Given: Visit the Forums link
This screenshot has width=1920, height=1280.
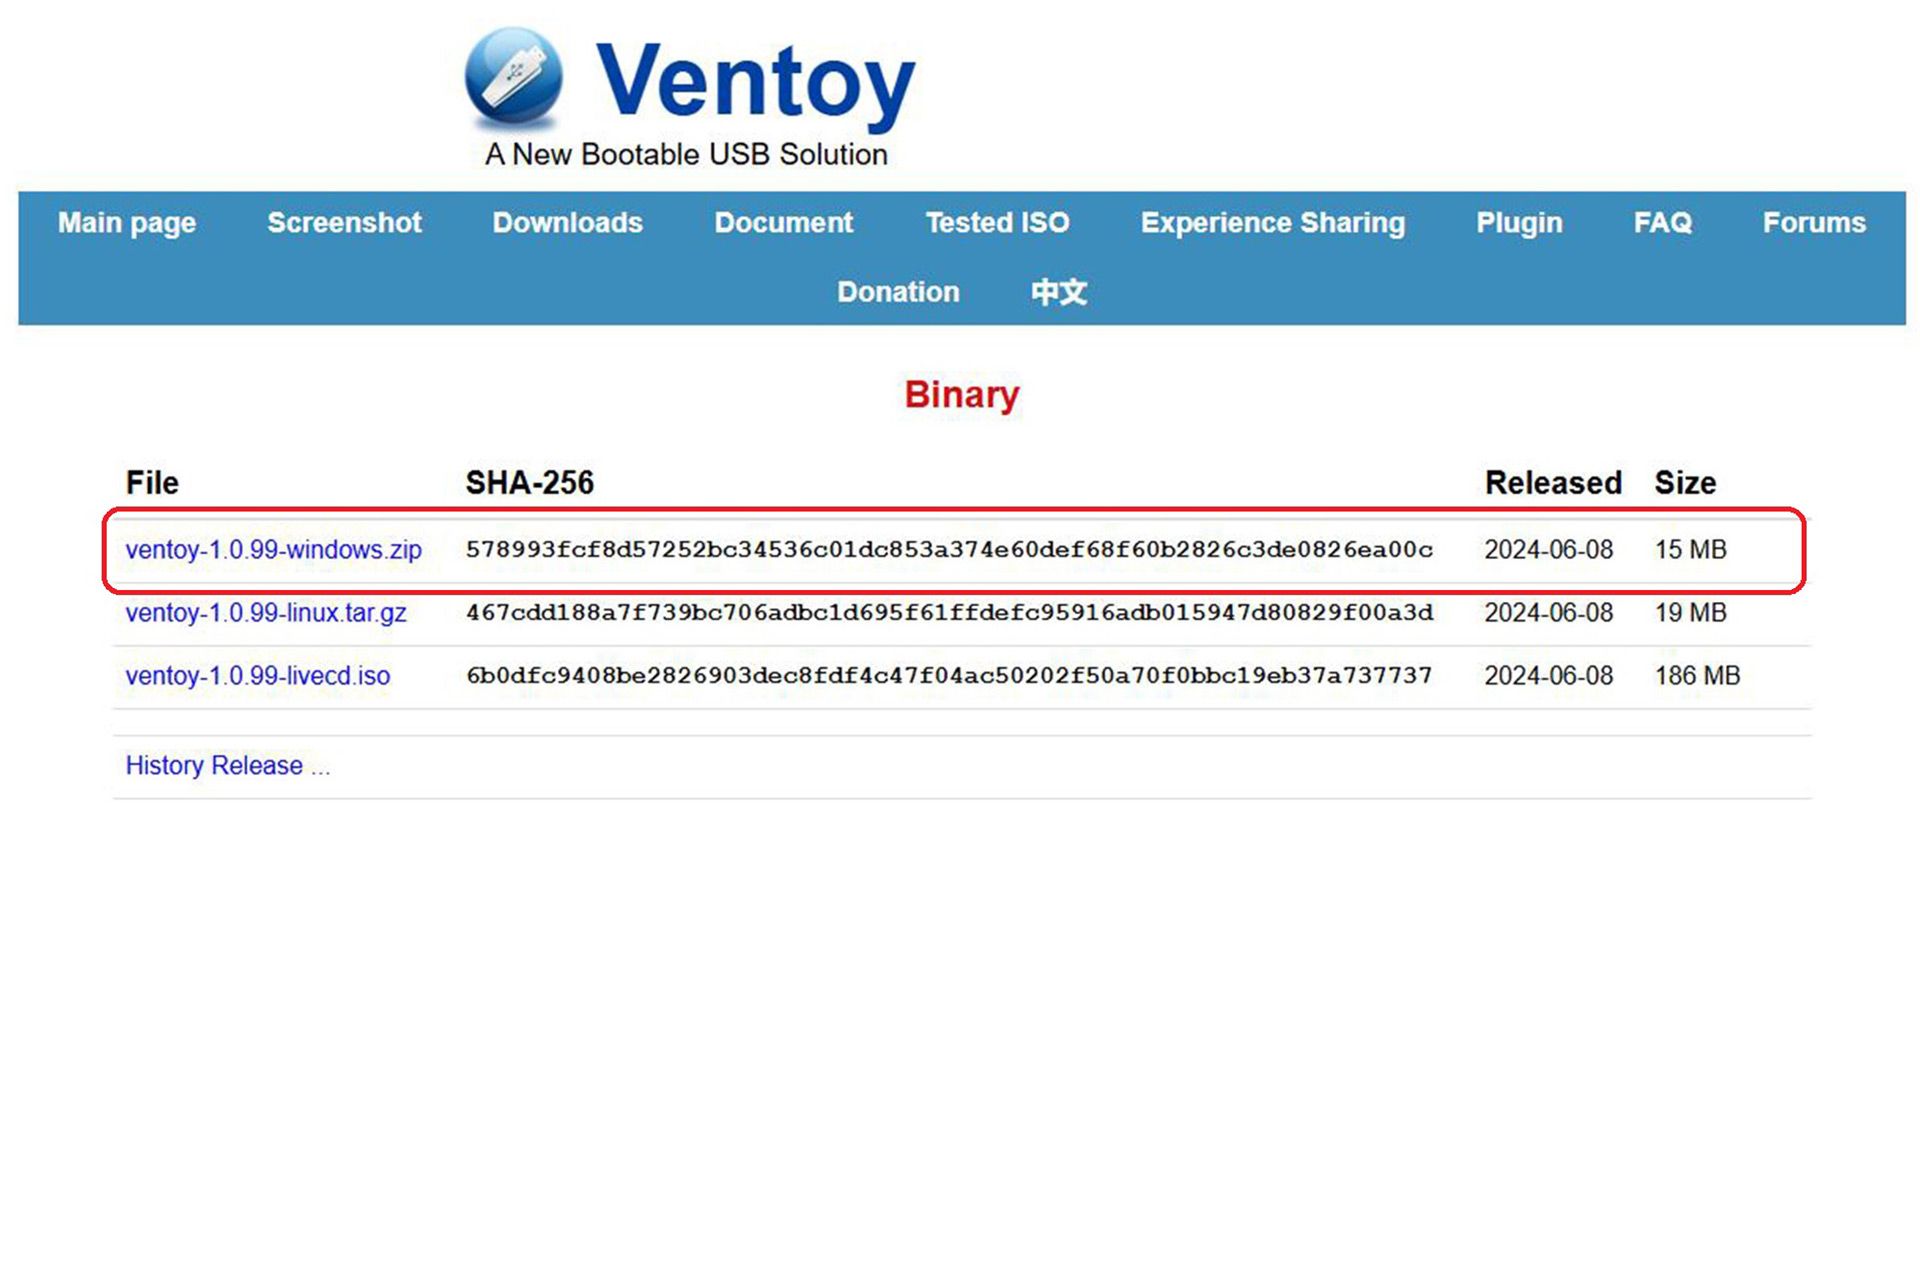Looking at the screenshot, I should coord(1814,223).
